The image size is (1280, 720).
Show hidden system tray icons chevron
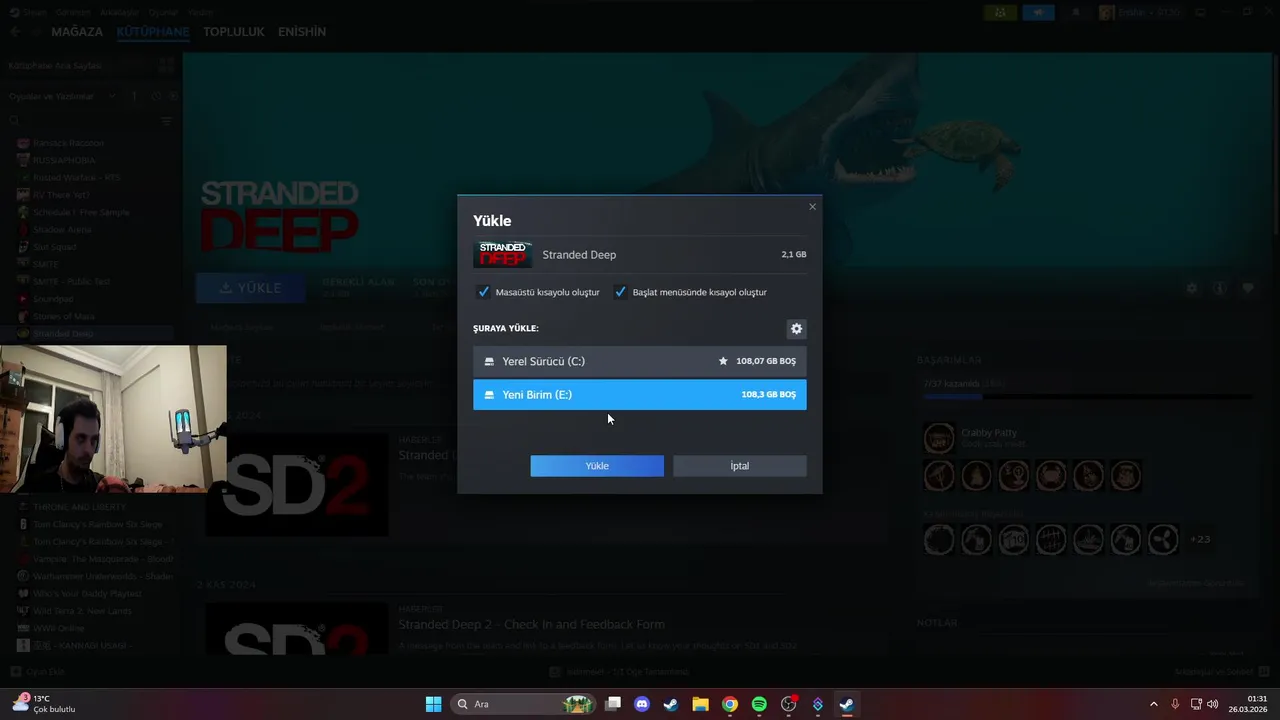(1153, 704)
